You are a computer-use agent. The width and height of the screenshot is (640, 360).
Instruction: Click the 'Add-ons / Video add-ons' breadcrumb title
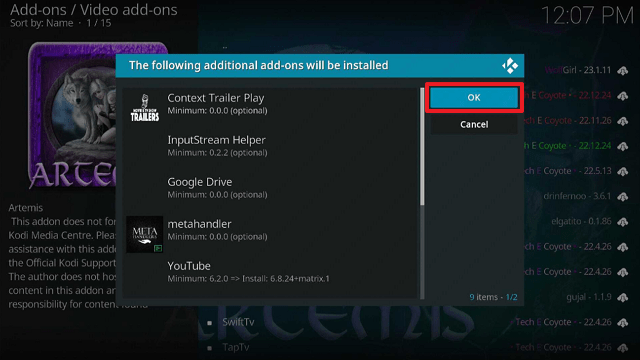94,9
